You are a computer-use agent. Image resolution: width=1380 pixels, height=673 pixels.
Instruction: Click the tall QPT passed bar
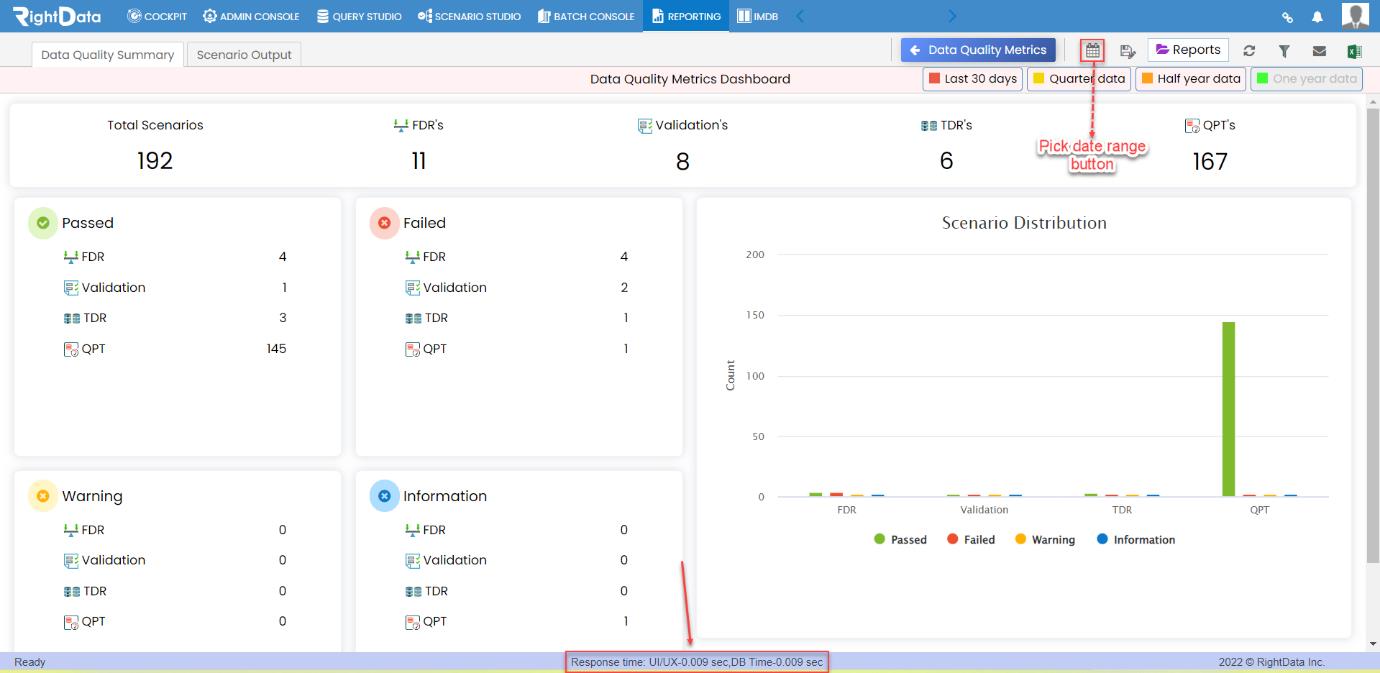coord(1229,409)
